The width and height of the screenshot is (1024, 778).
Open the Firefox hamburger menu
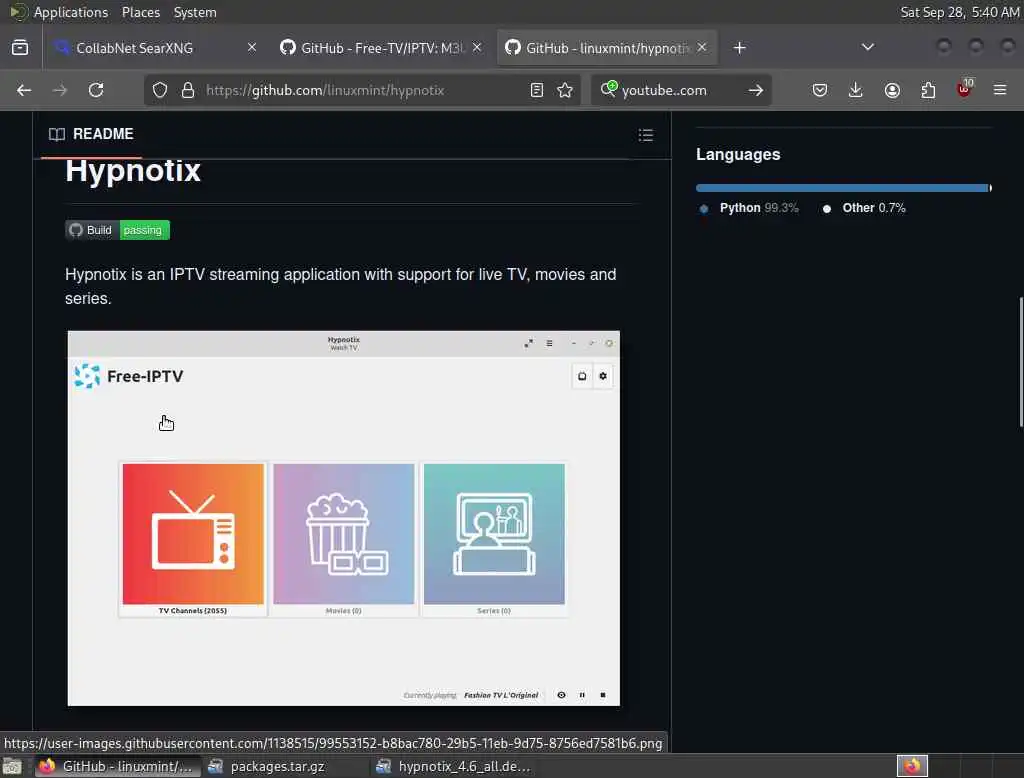pyautogui.click(x=1000, y=90)
